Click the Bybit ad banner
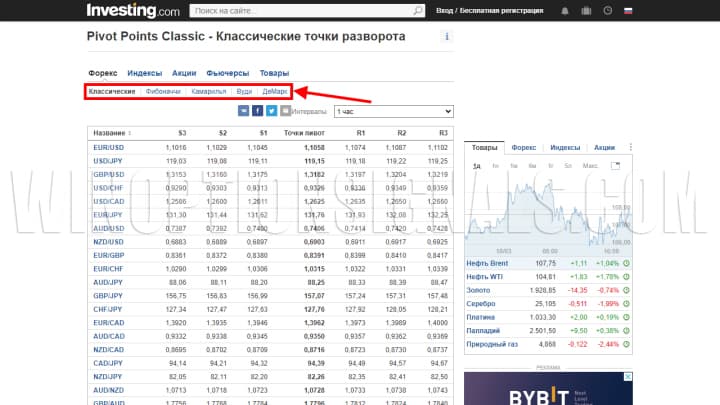The width and height of the screenshot is (720, 405). [x=548, y=388]
